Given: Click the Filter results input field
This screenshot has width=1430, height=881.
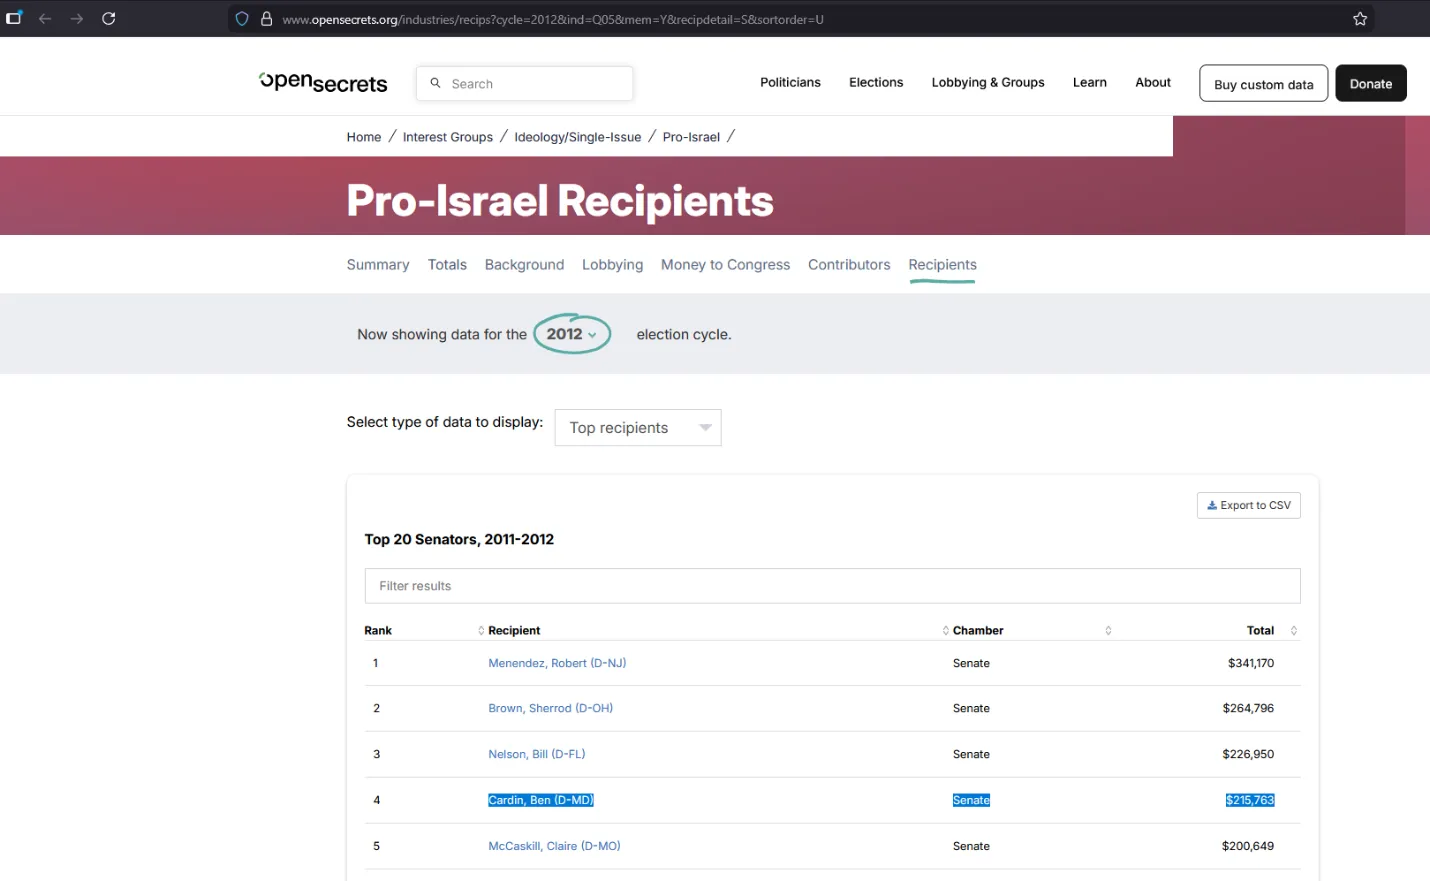Looking at the screenshot, I should point(832,586).
